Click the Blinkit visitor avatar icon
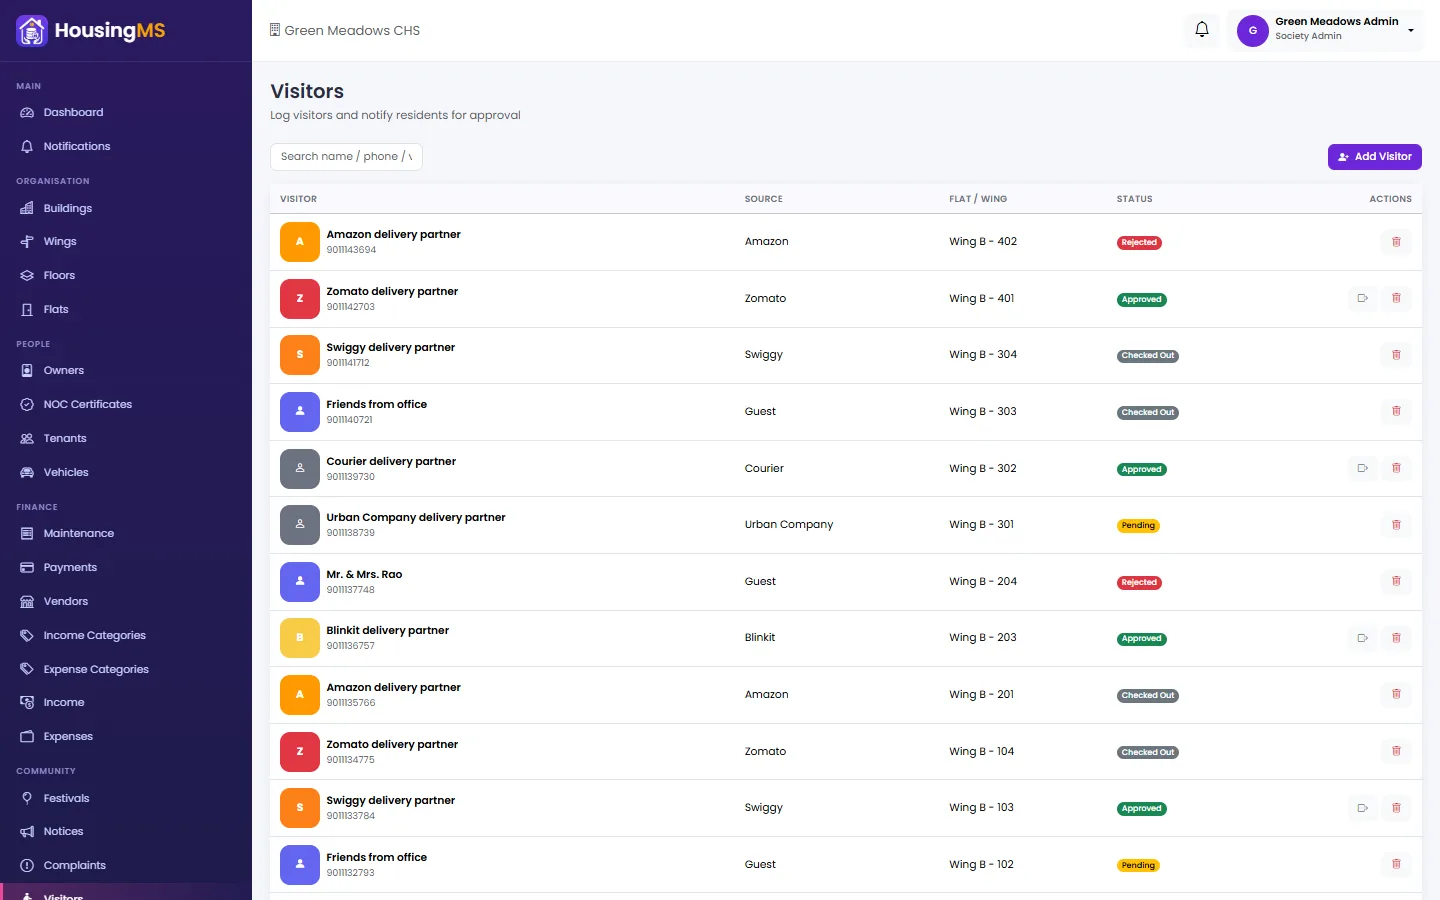This screenshot has width=1440, height=900. tap(300, 638)
